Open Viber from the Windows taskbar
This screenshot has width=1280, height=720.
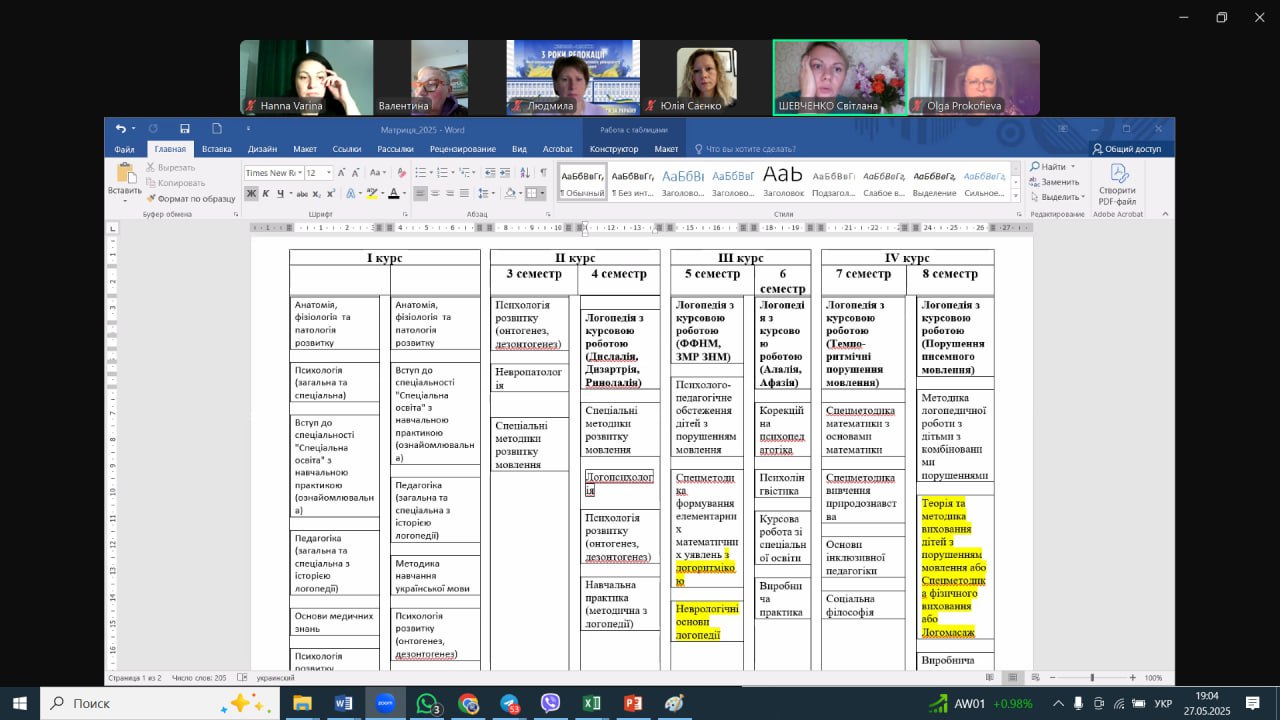tap(550, 703)
